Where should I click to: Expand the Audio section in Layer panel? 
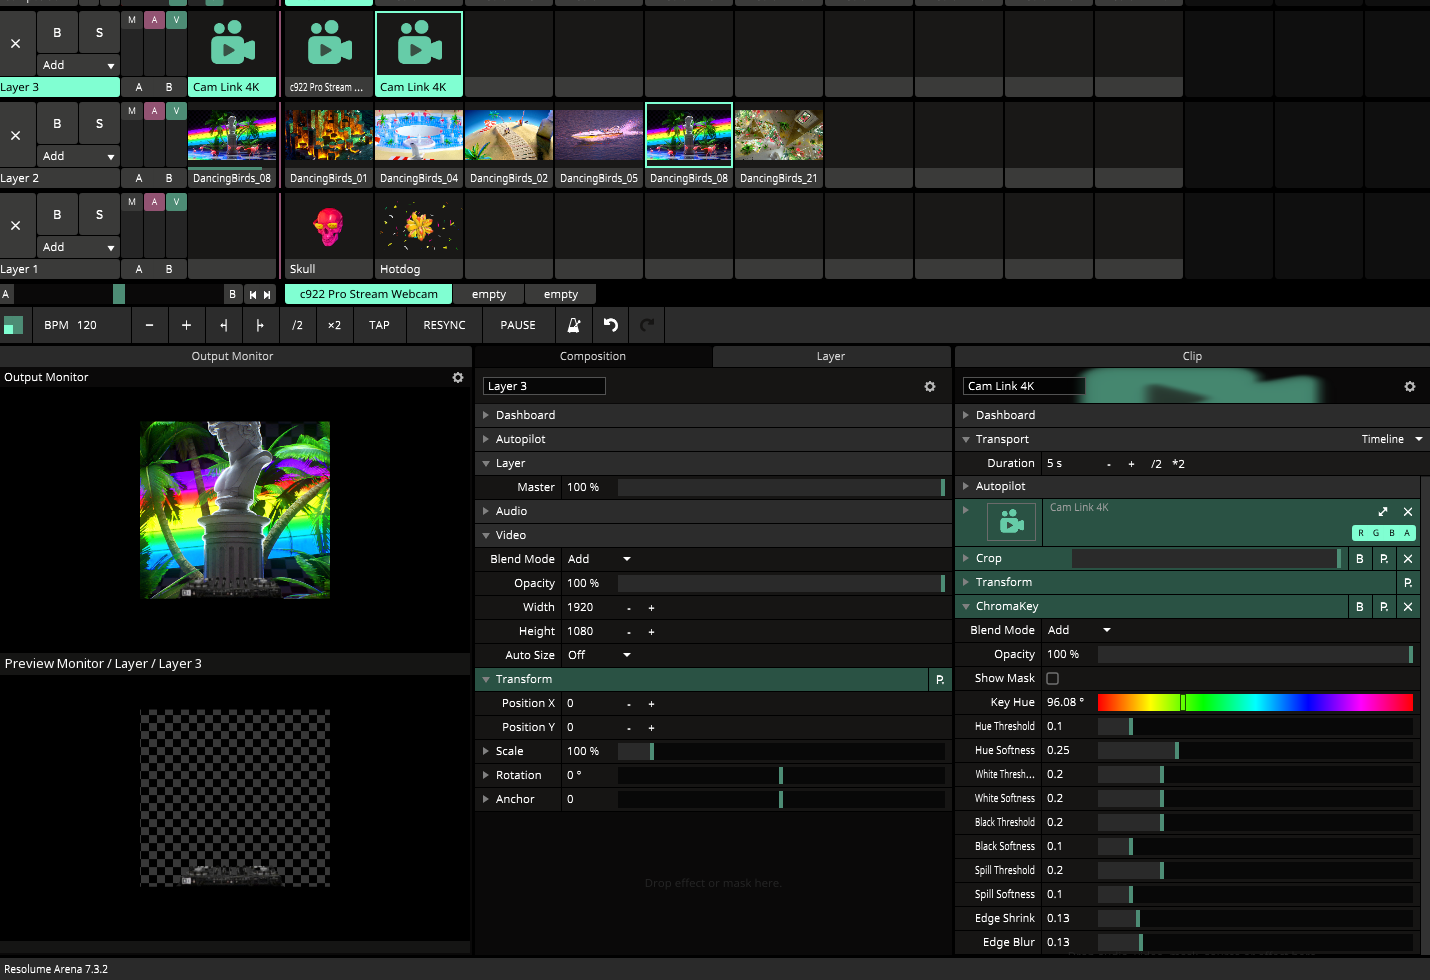coord(511,511)
